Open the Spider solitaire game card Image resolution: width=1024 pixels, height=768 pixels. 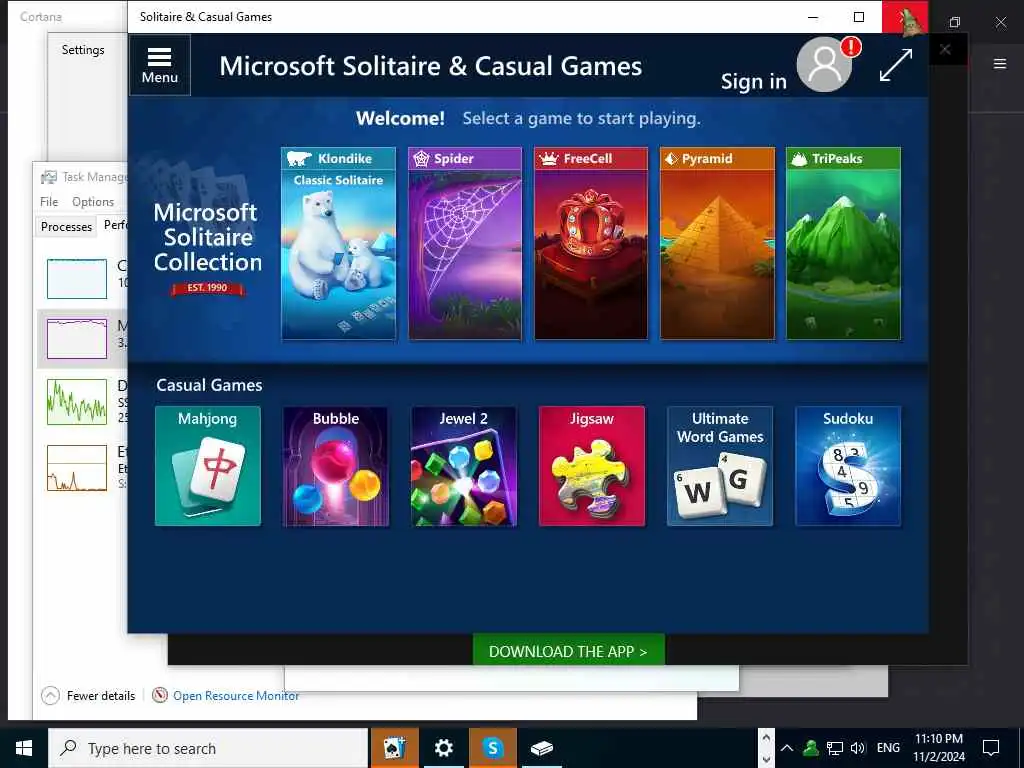point(465,244)
